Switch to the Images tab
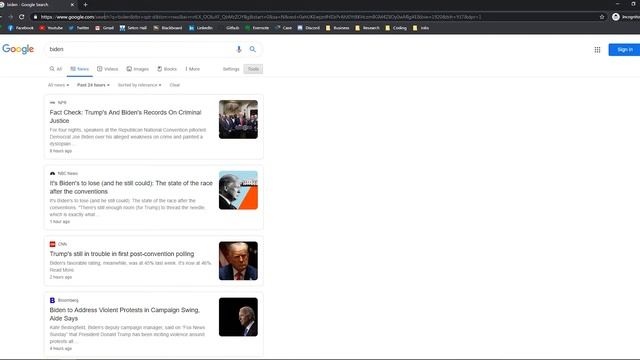Image resolution: width=640 pixels, height=360 pixels. click(138, 69)
